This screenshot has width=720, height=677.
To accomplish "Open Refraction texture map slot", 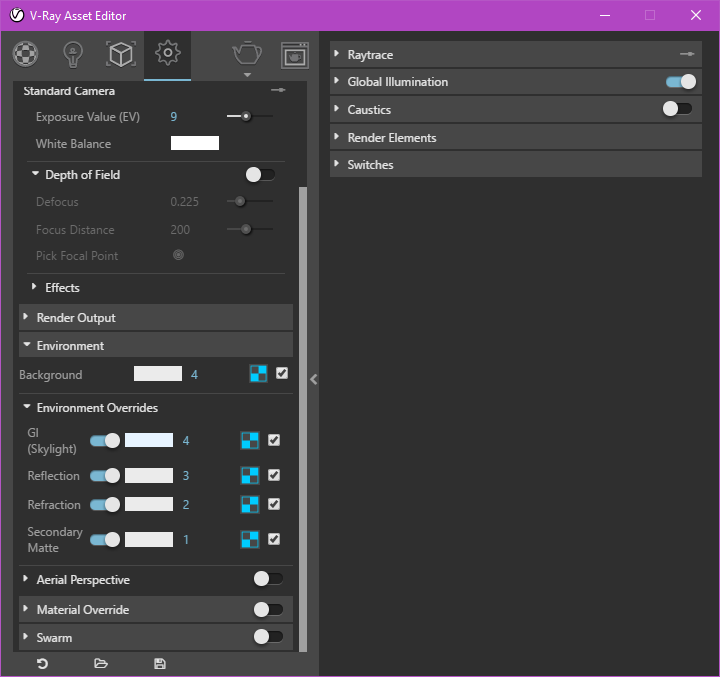I will [x=250, y=504].
